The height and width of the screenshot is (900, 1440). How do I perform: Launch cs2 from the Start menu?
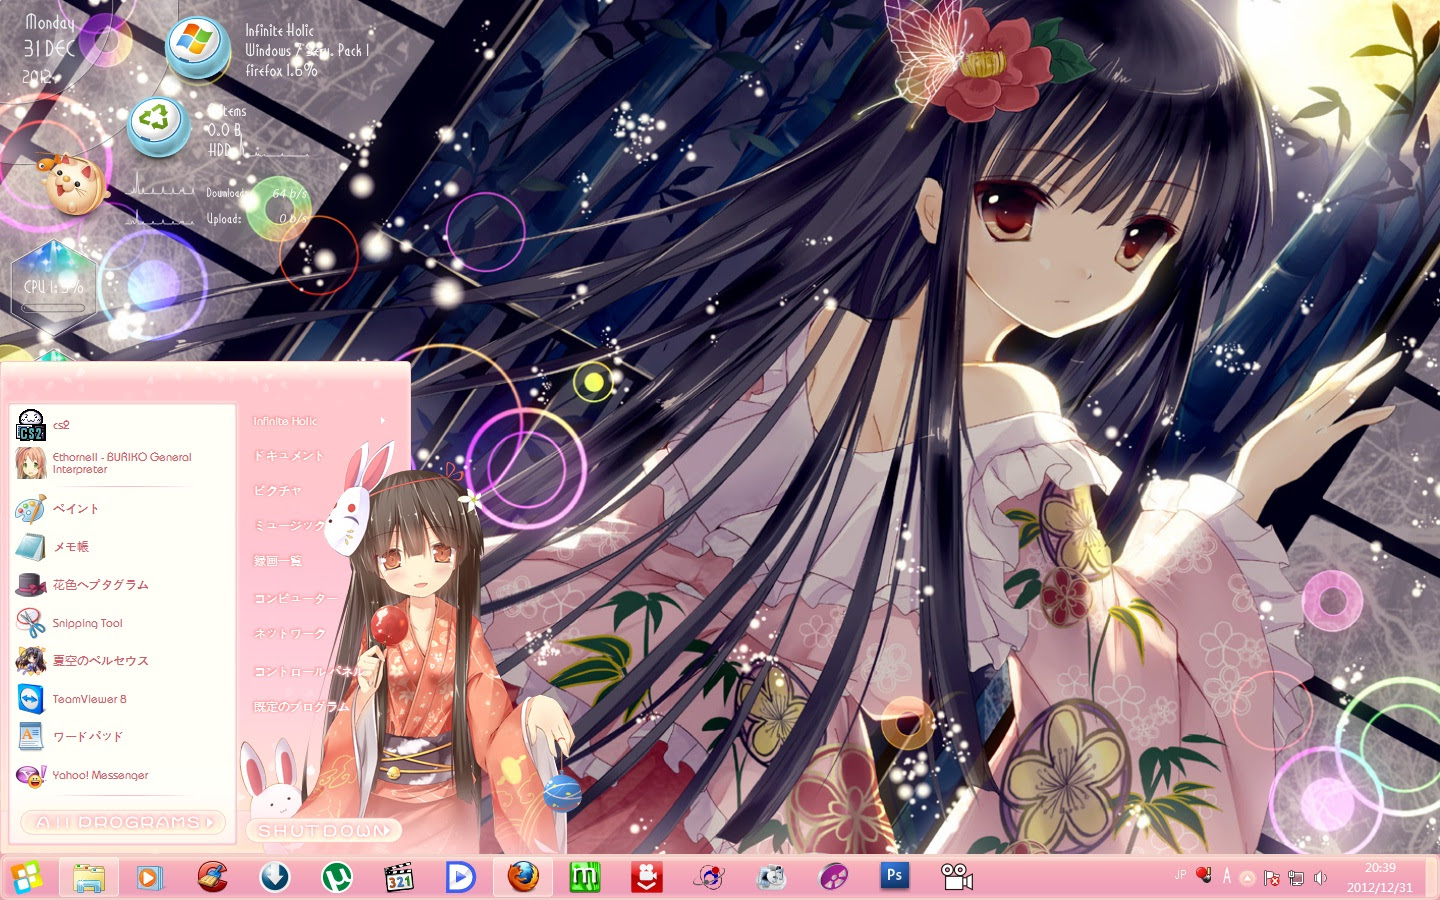click(123, 425)
